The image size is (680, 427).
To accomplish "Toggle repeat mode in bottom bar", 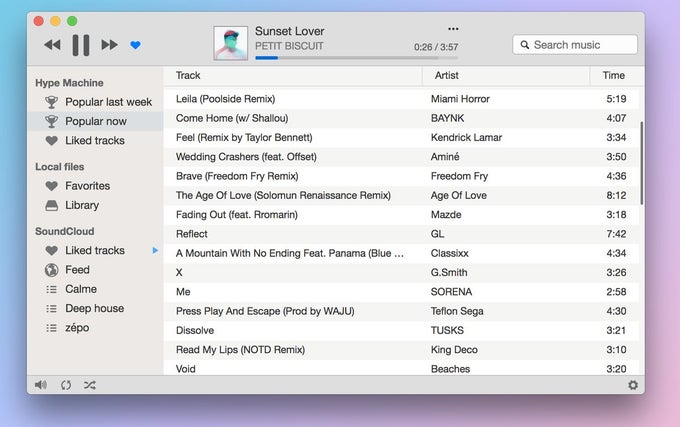I will tap(66, 385).
